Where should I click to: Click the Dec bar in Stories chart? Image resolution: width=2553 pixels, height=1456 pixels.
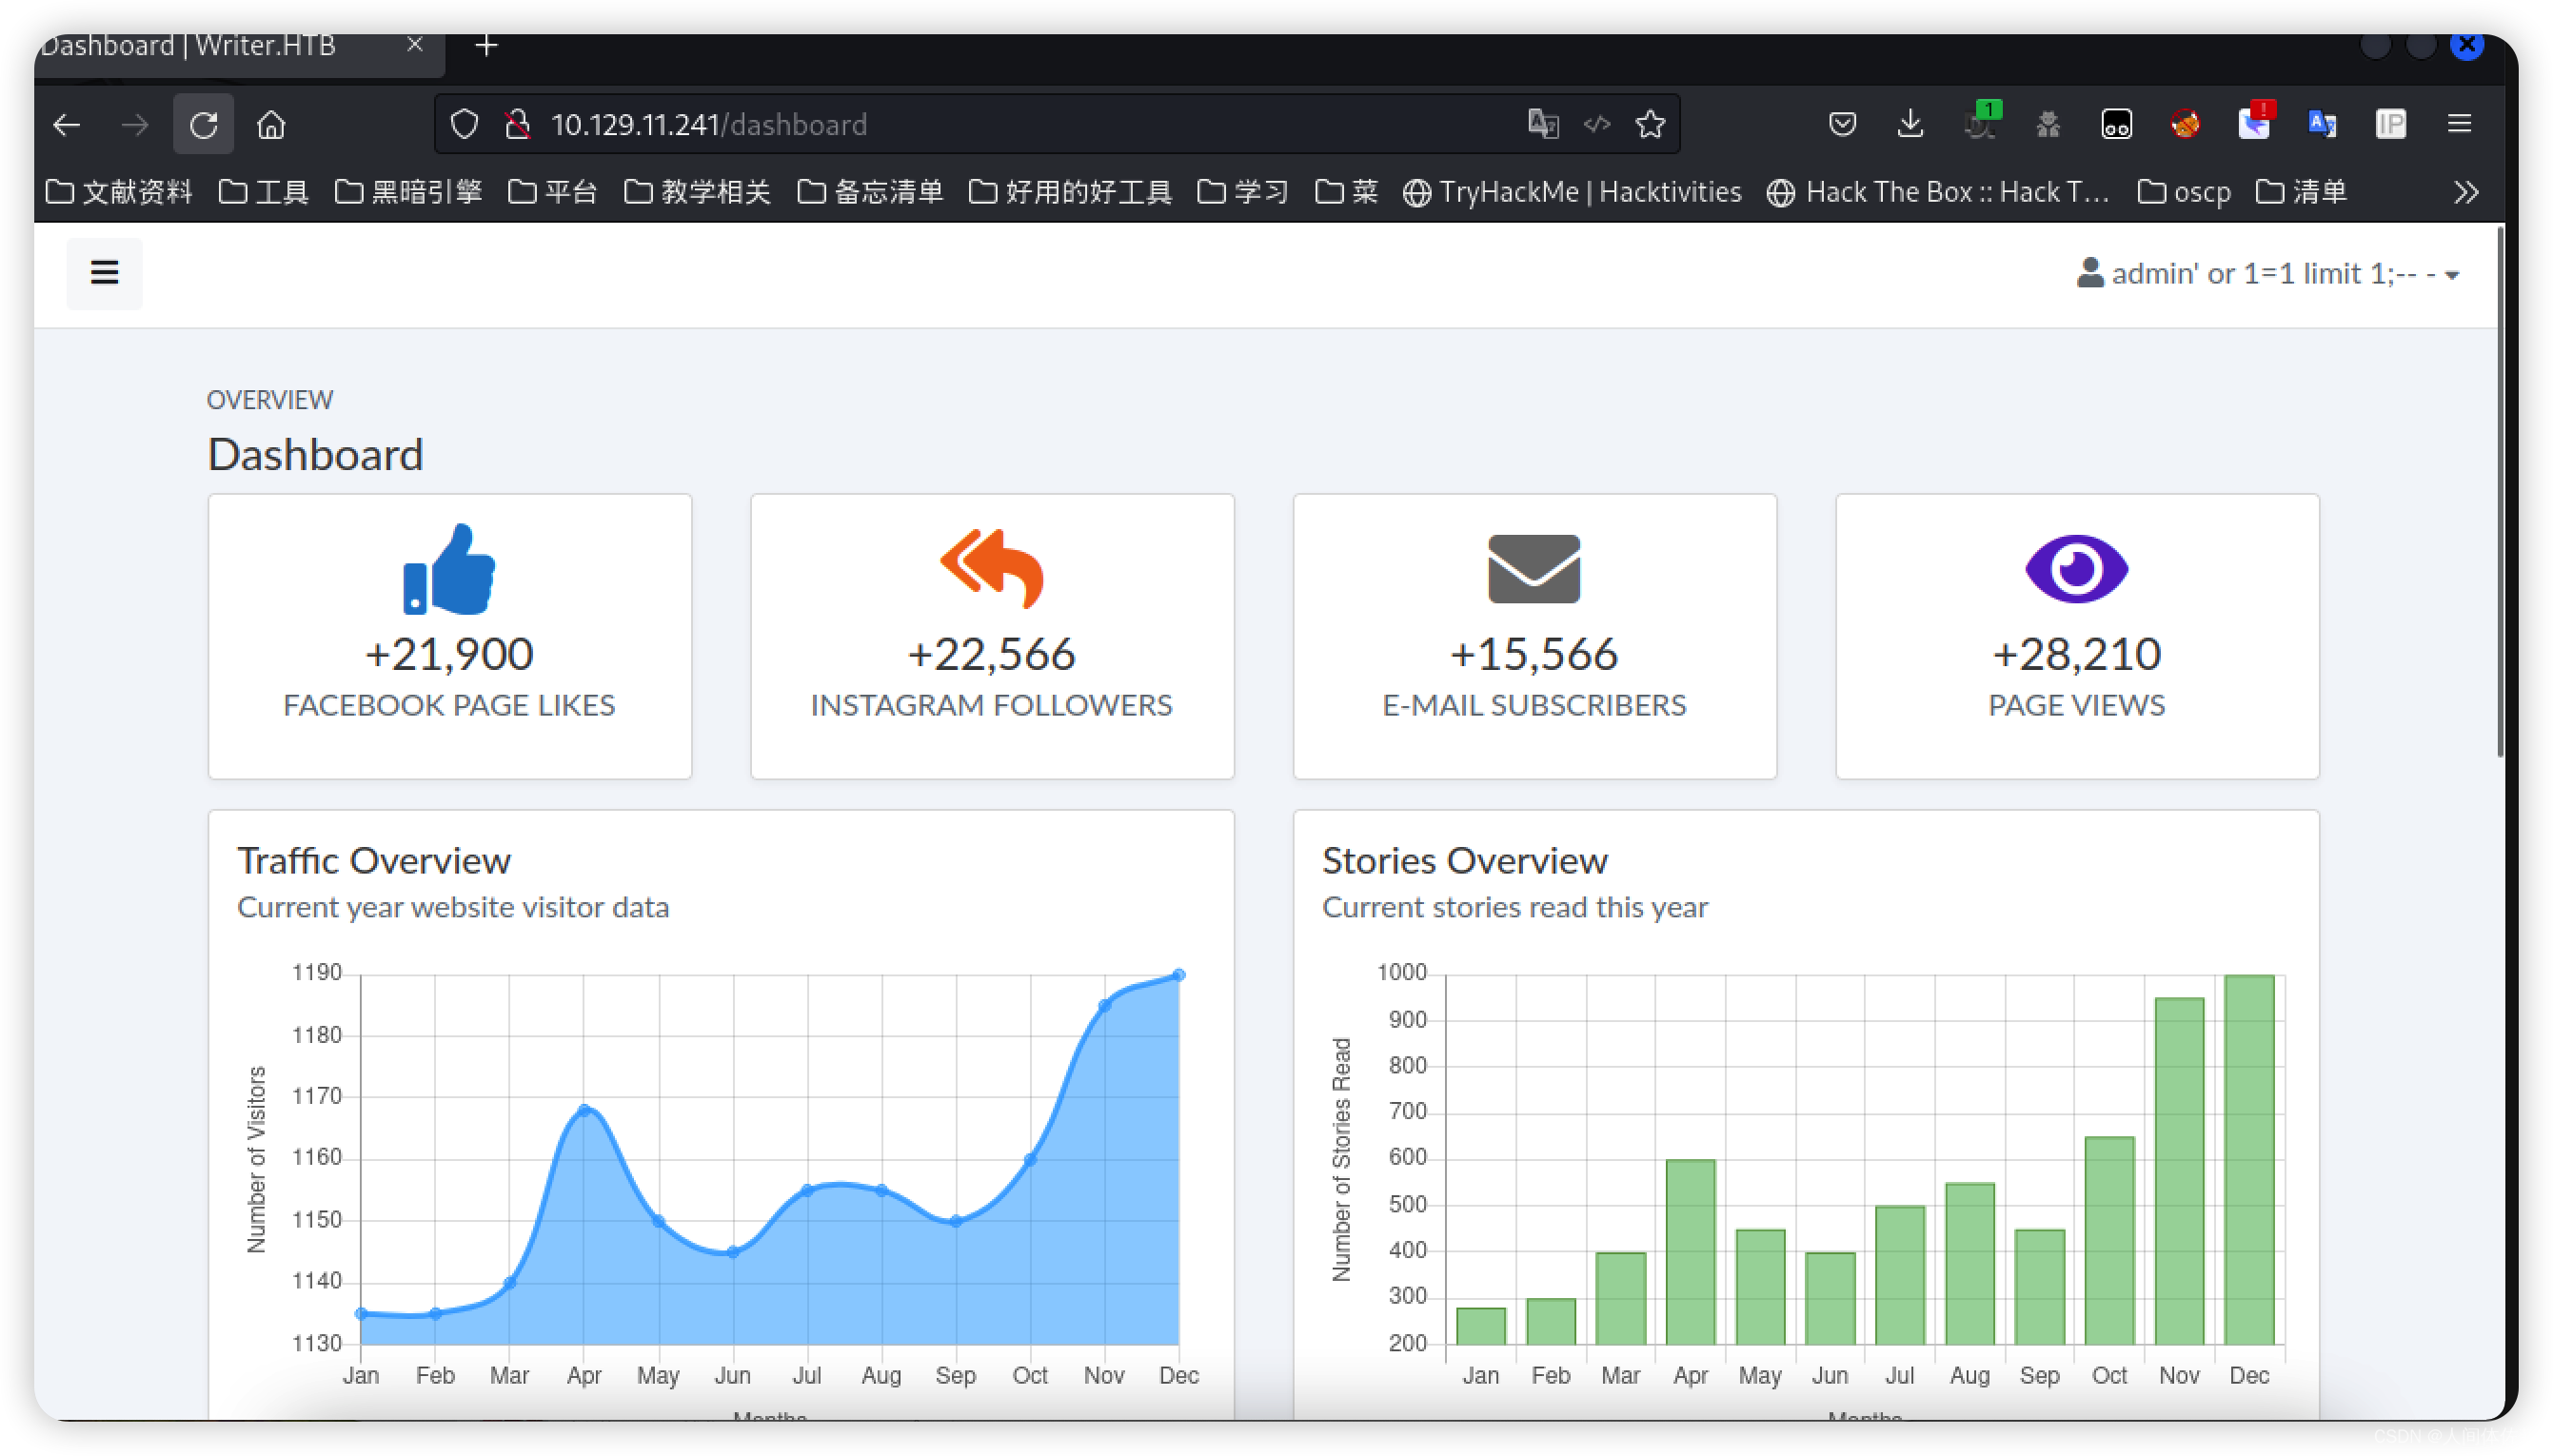(x=2248, y=1160)
